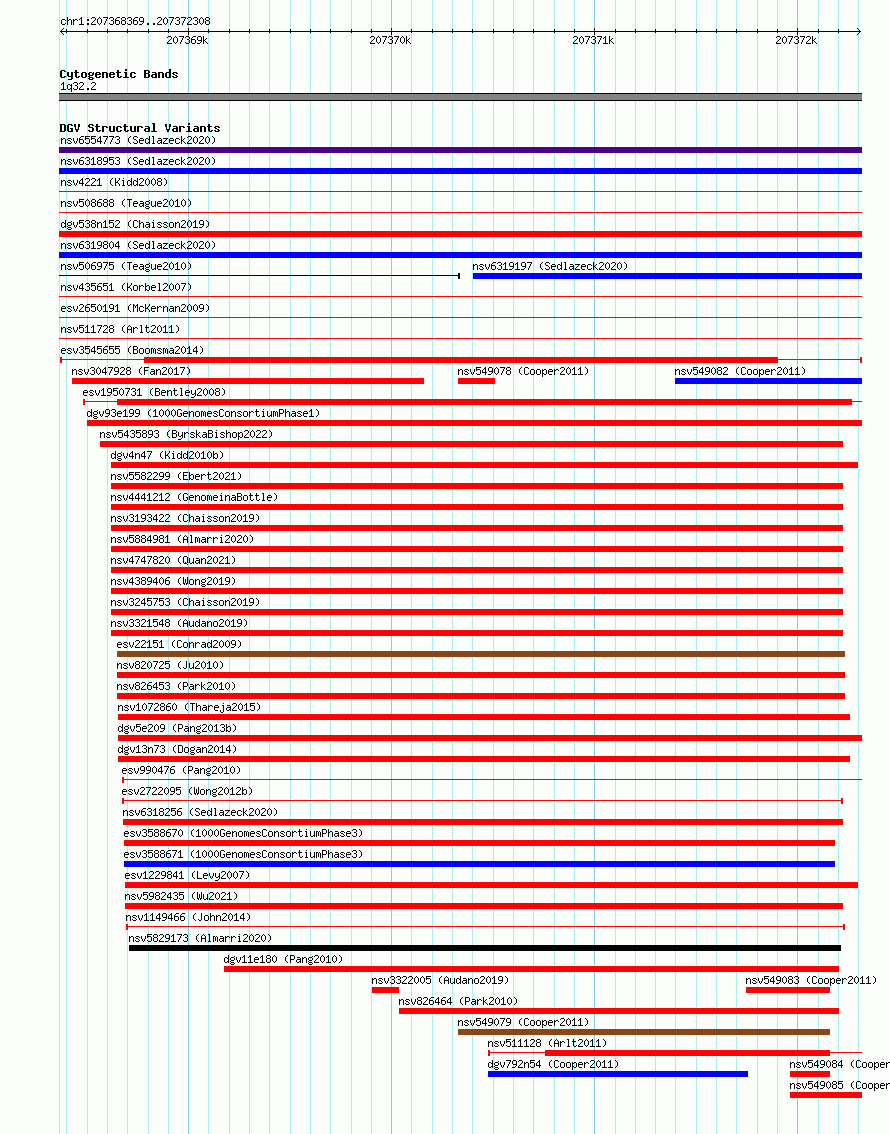
Task: Click the brown esv22151 variant bar
Action: tap(481, 654)
